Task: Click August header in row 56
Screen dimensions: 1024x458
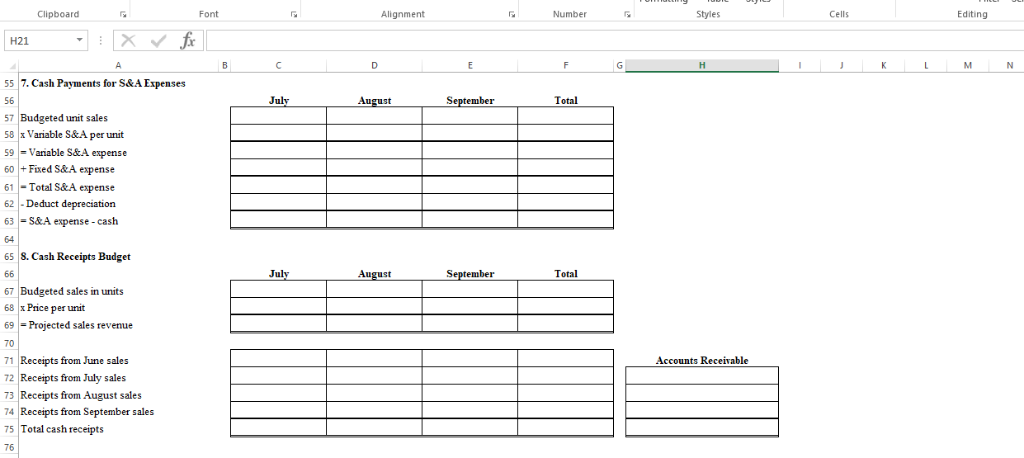Action: (x=374, y=101)
